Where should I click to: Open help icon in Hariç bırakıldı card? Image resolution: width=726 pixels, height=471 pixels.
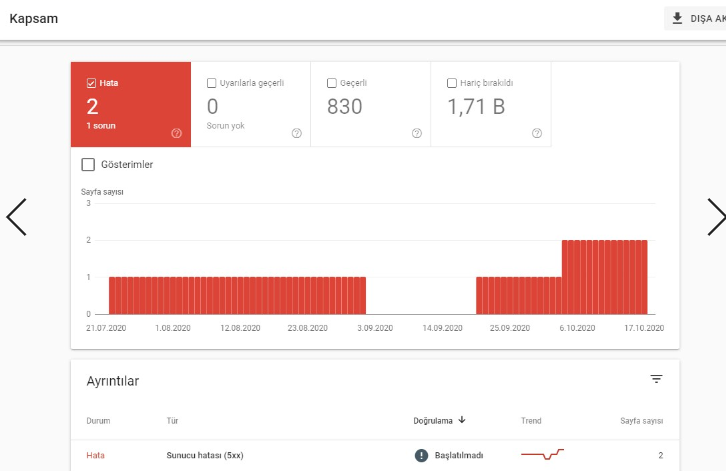[x=537, y=133]
